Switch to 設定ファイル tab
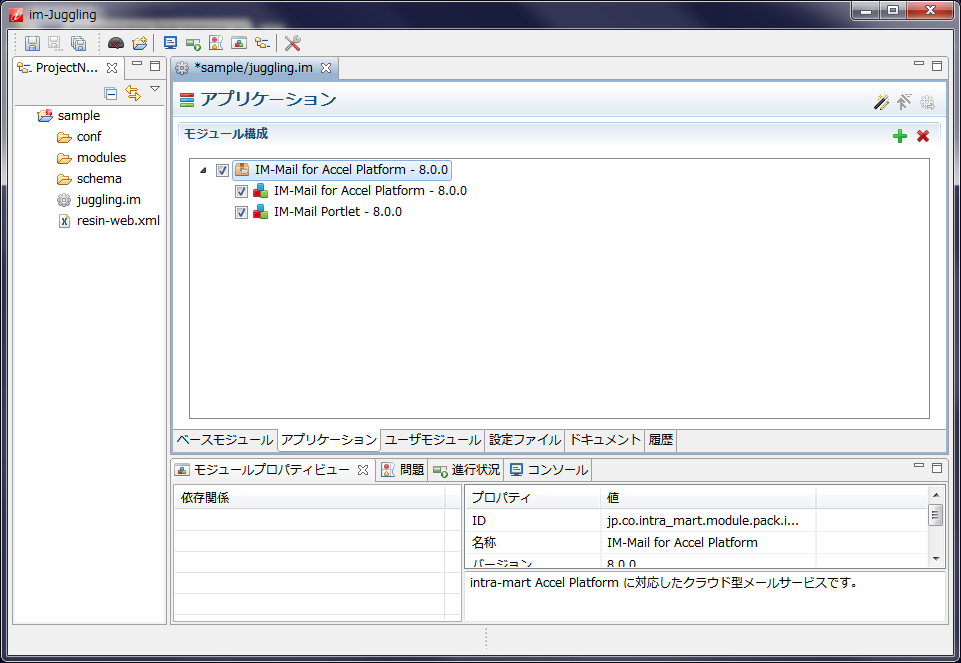Image resolution: width=961 pixels, height=663 pixels. (x=525, y=440)
